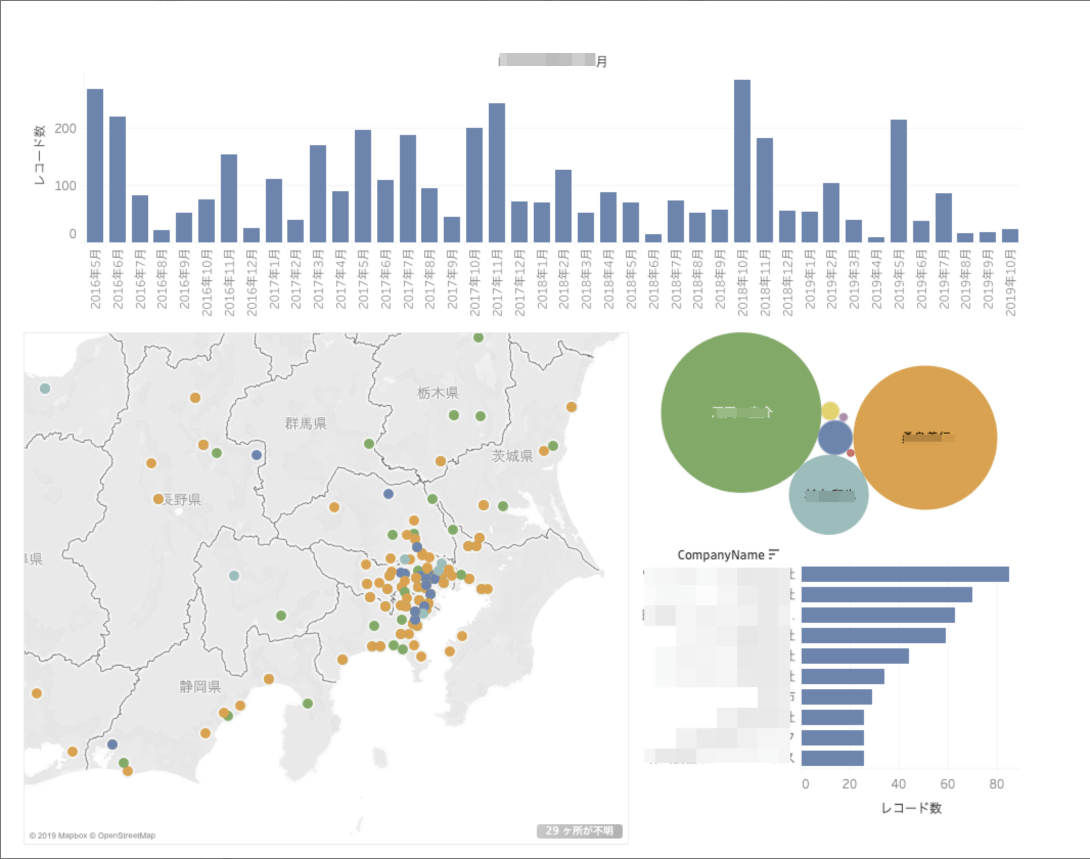
Task: Select the second-longest CompanyName bar near 70
Action: 887,594
